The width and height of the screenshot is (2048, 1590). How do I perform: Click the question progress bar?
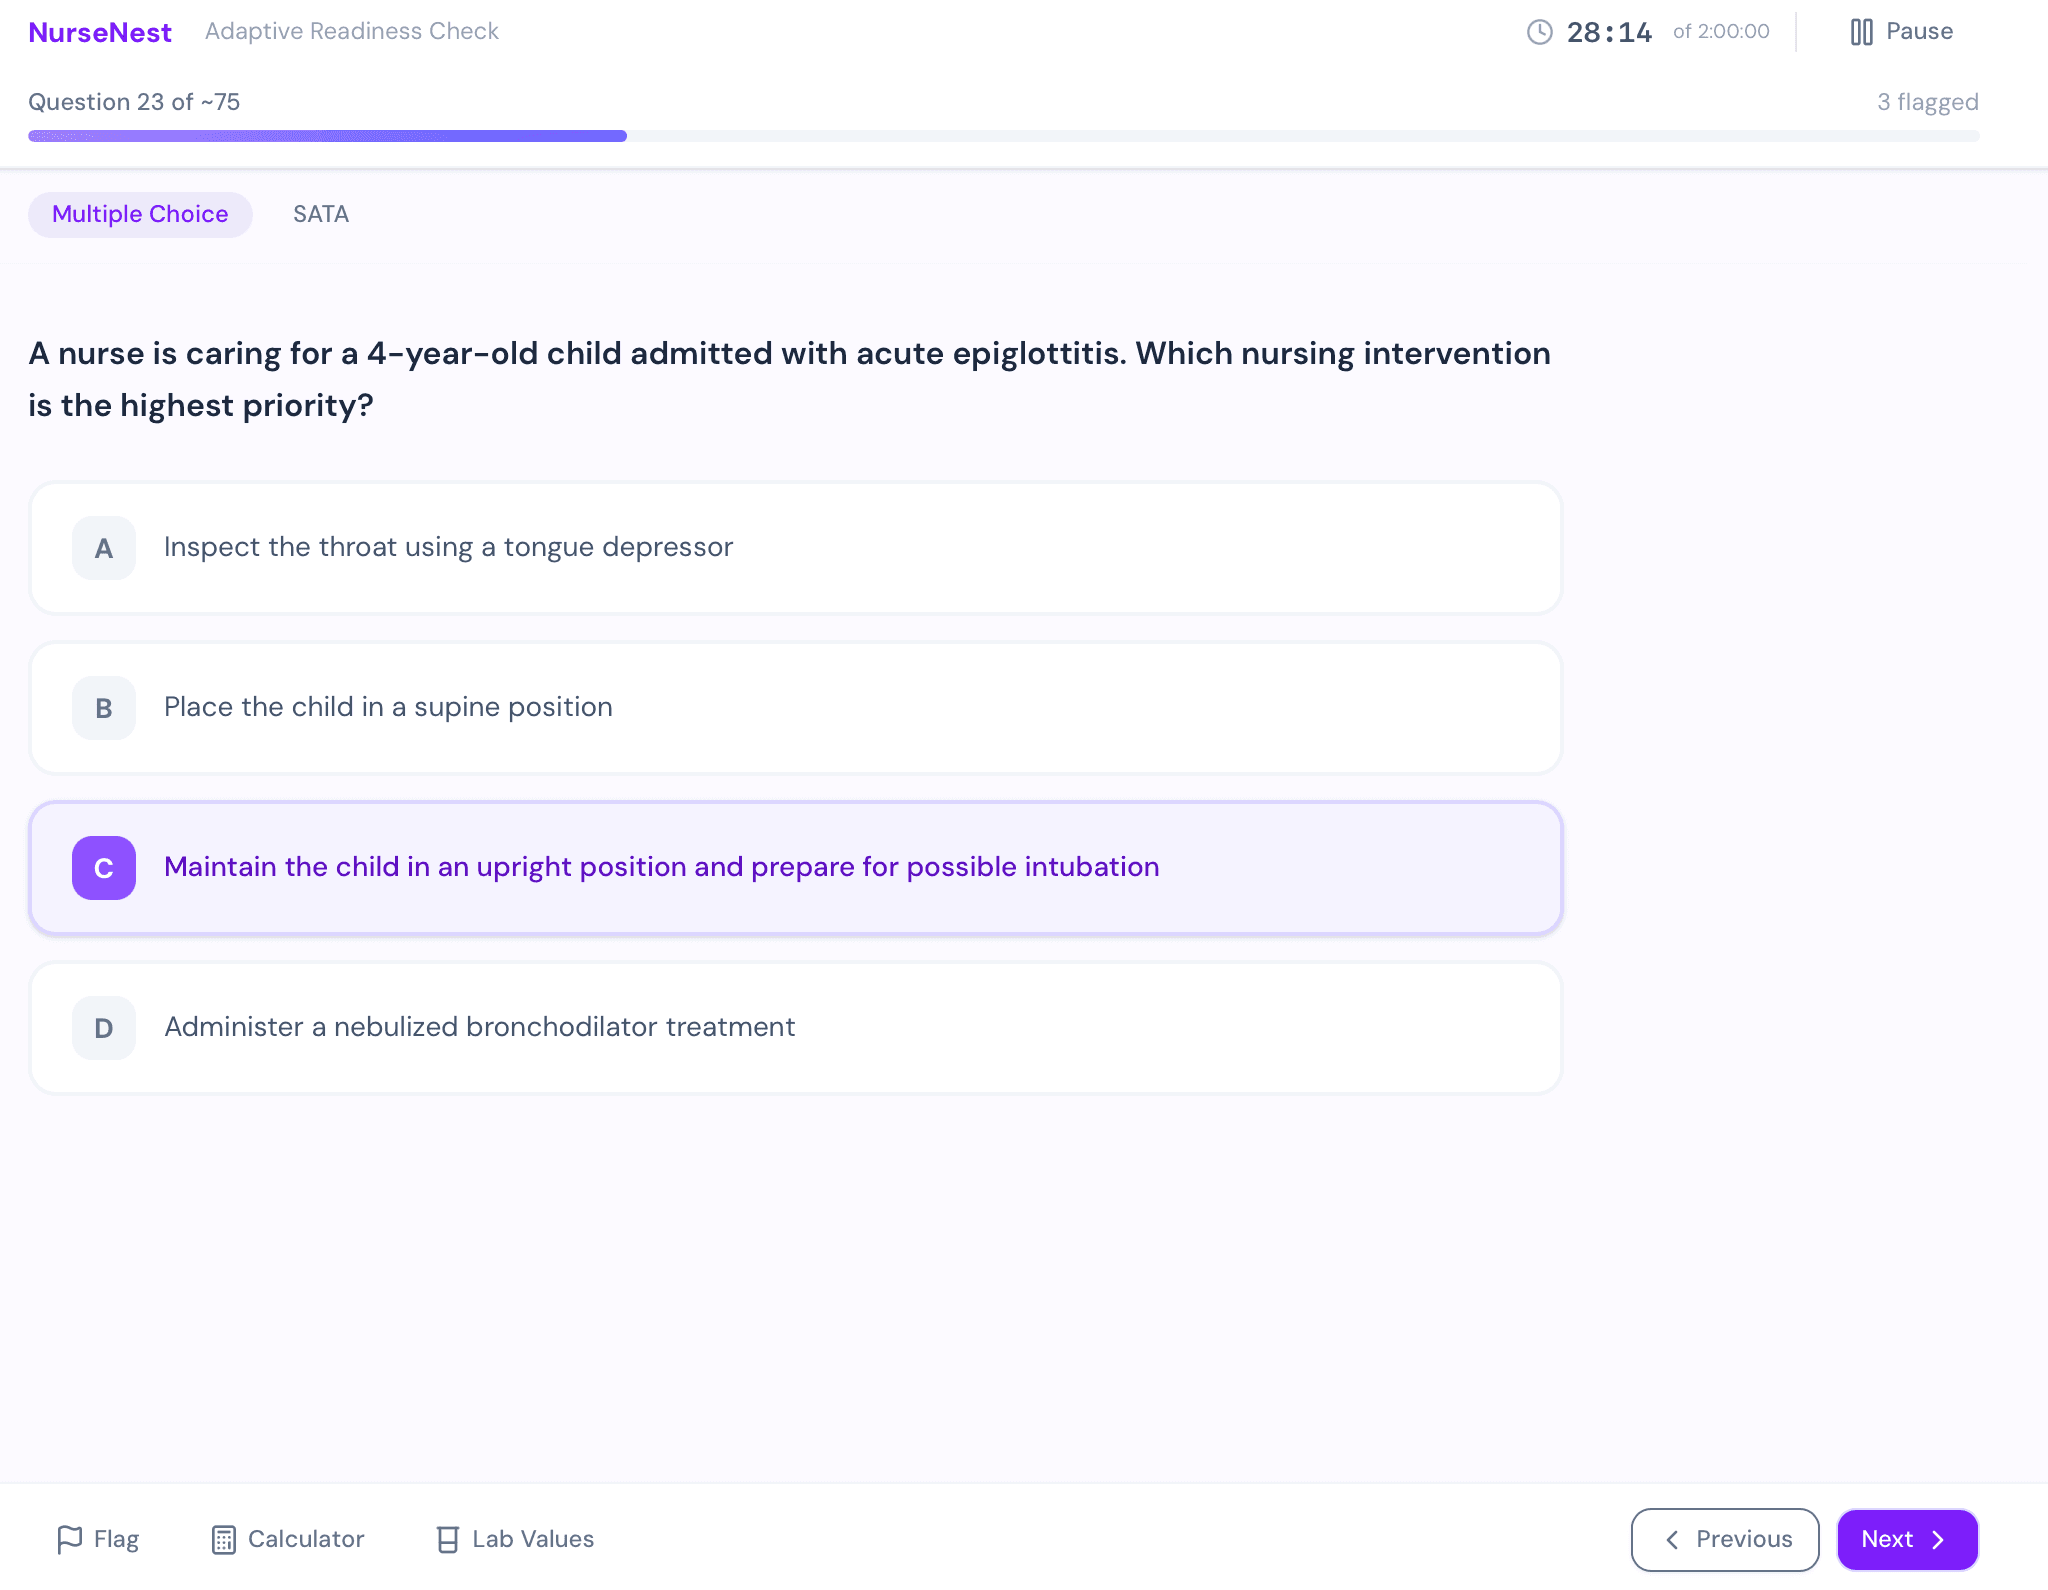click(1003, 136)
